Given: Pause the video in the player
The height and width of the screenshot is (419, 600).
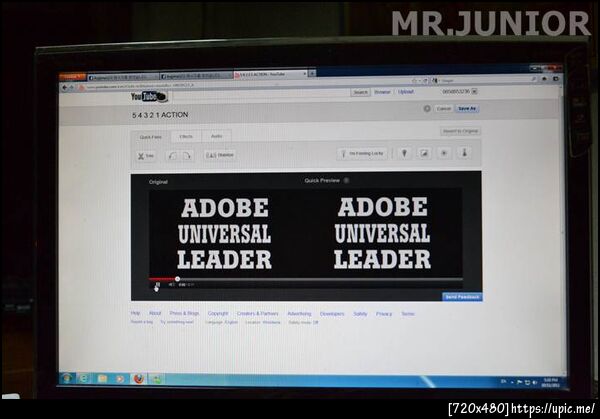Looking at the screenshot, I should pyautogui.click(x=157, y=285).
